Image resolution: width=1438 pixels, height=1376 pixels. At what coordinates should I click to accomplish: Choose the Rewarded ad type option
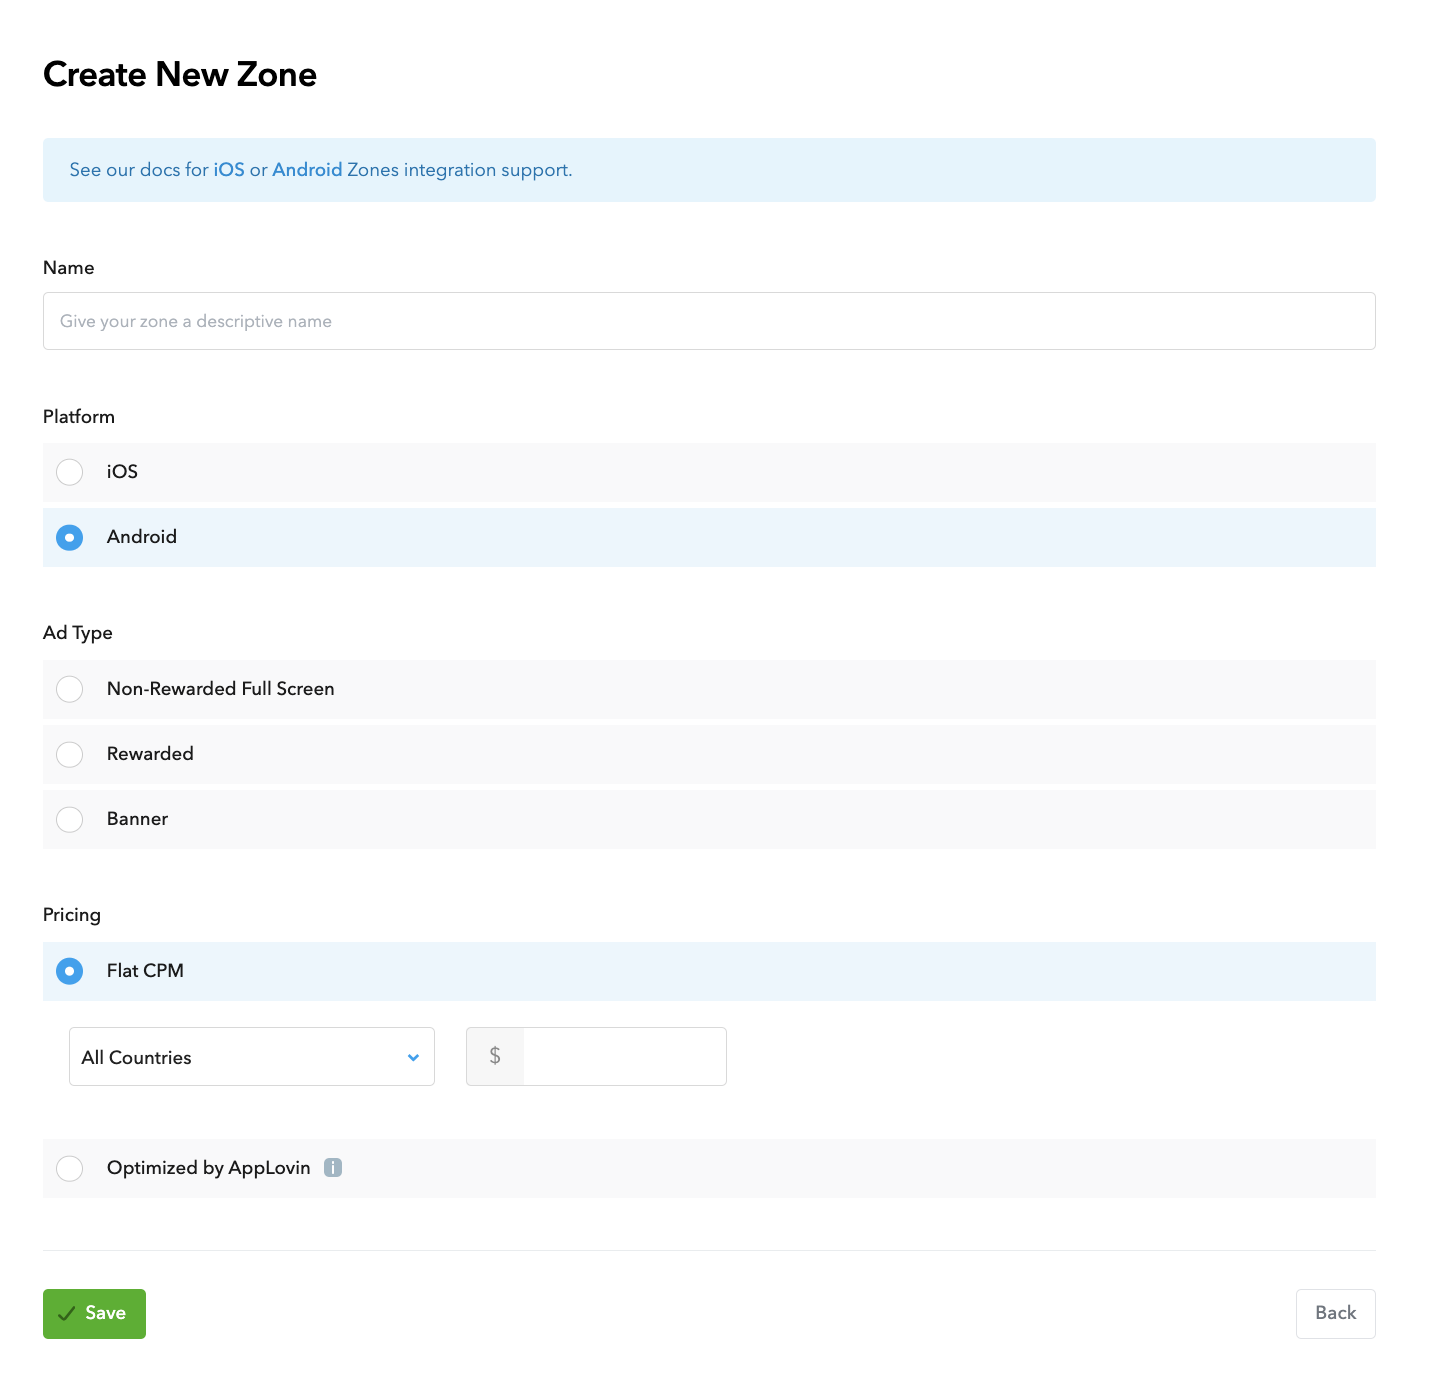tap(70, 754)
